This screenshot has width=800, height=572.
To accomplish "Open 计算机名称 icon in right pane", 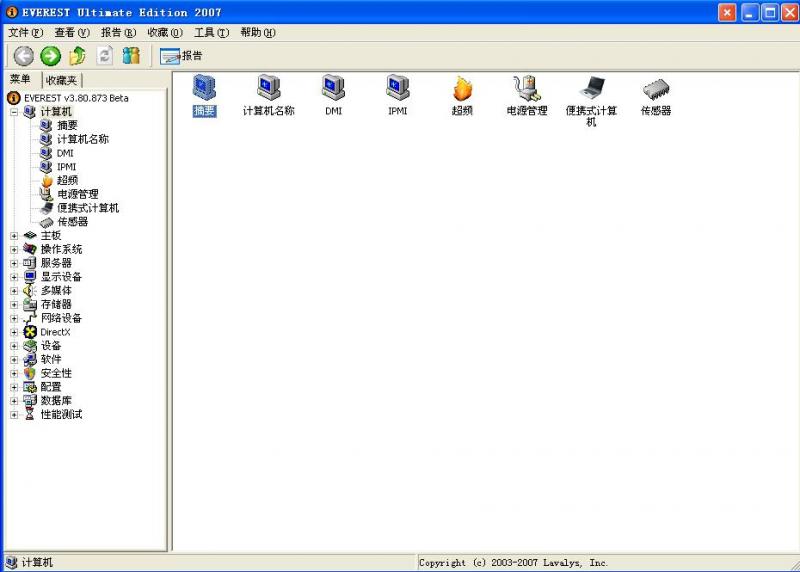I will point(268,96).
